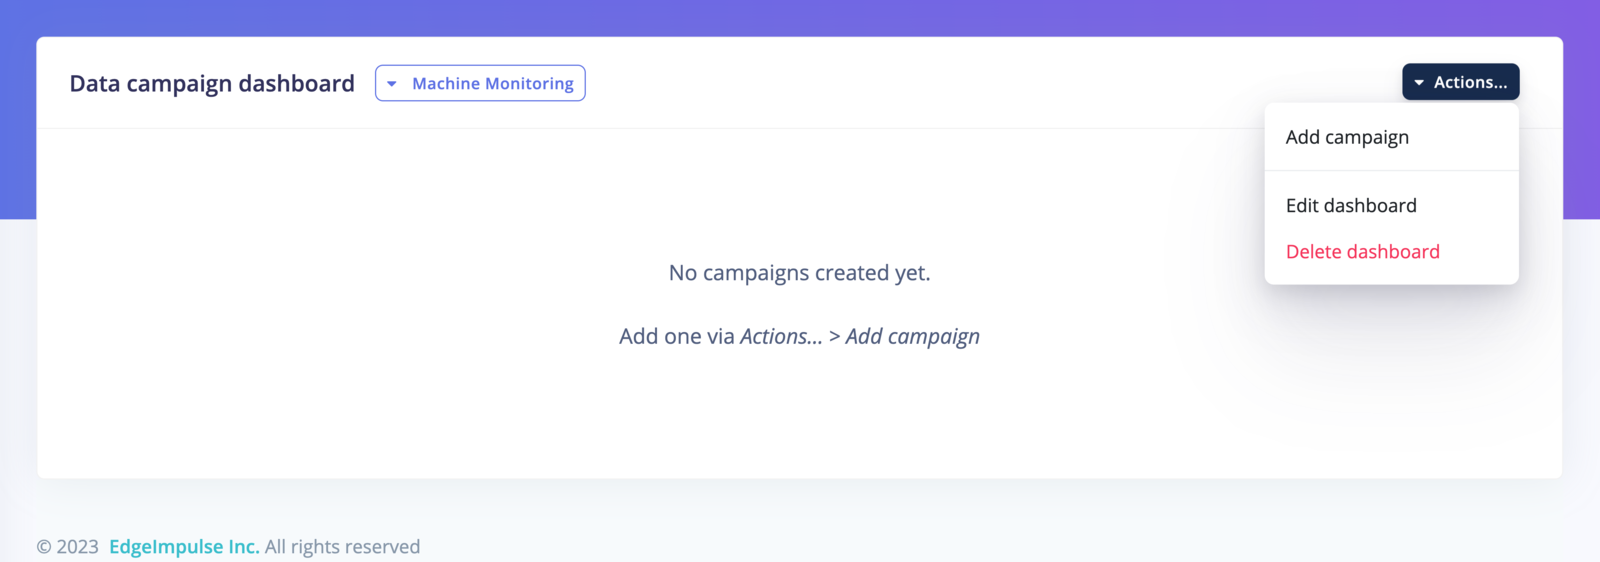Click the italic Add campaign hint text
This screenshot has height=562, width=1600.
(912, 337)
